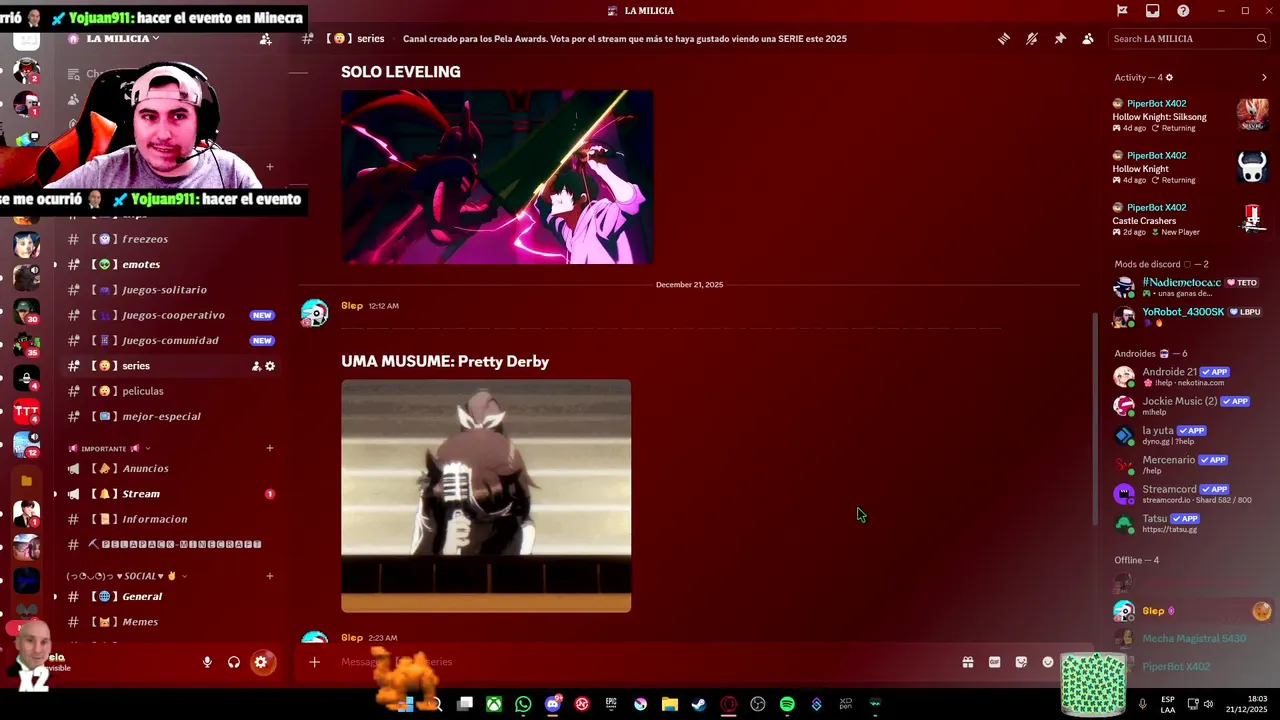Open Uma Musume Pretty Derby GIF
This screenshot has height=720, width=1280.
tap(486, 496)
